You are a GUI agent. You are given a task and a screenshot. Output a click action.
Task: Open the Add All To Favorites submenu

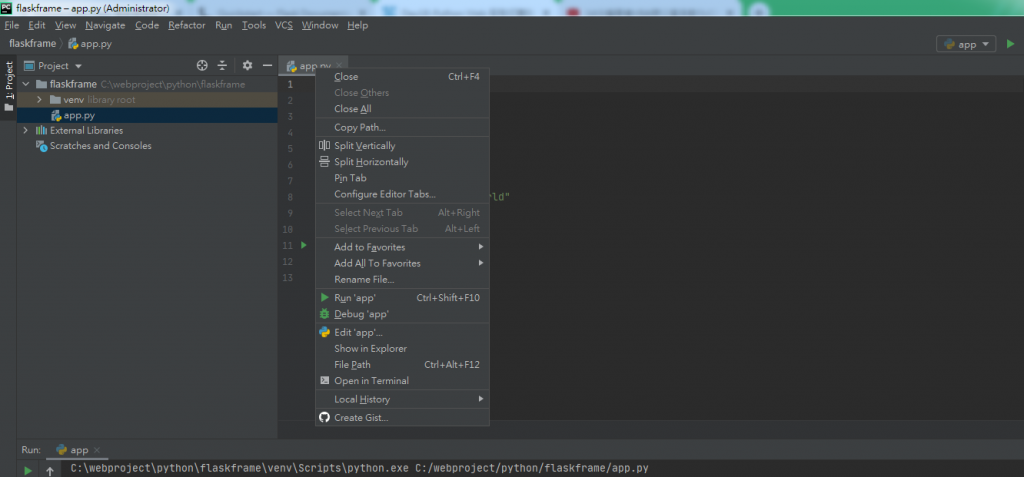402,263
